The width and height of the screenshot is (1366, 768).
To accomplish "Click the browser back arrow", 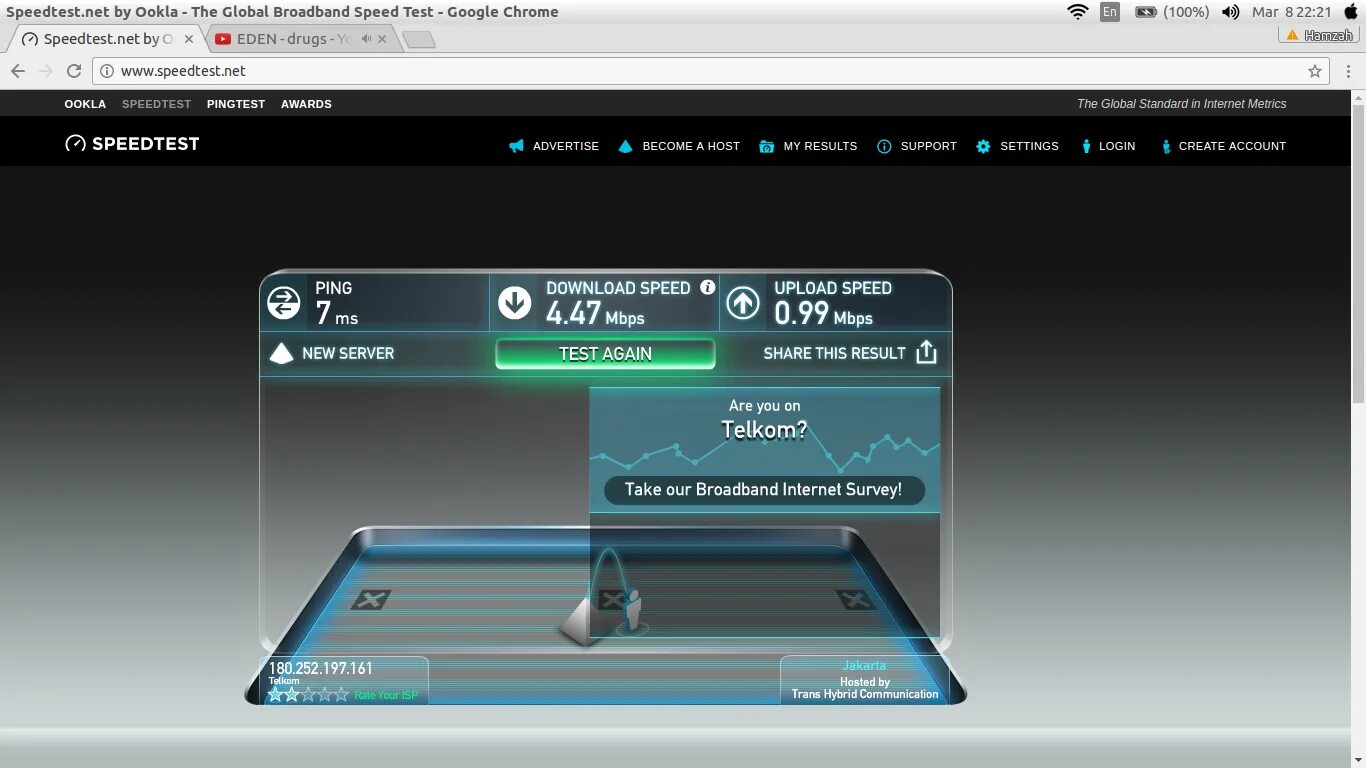I will [x=17, y=71].
